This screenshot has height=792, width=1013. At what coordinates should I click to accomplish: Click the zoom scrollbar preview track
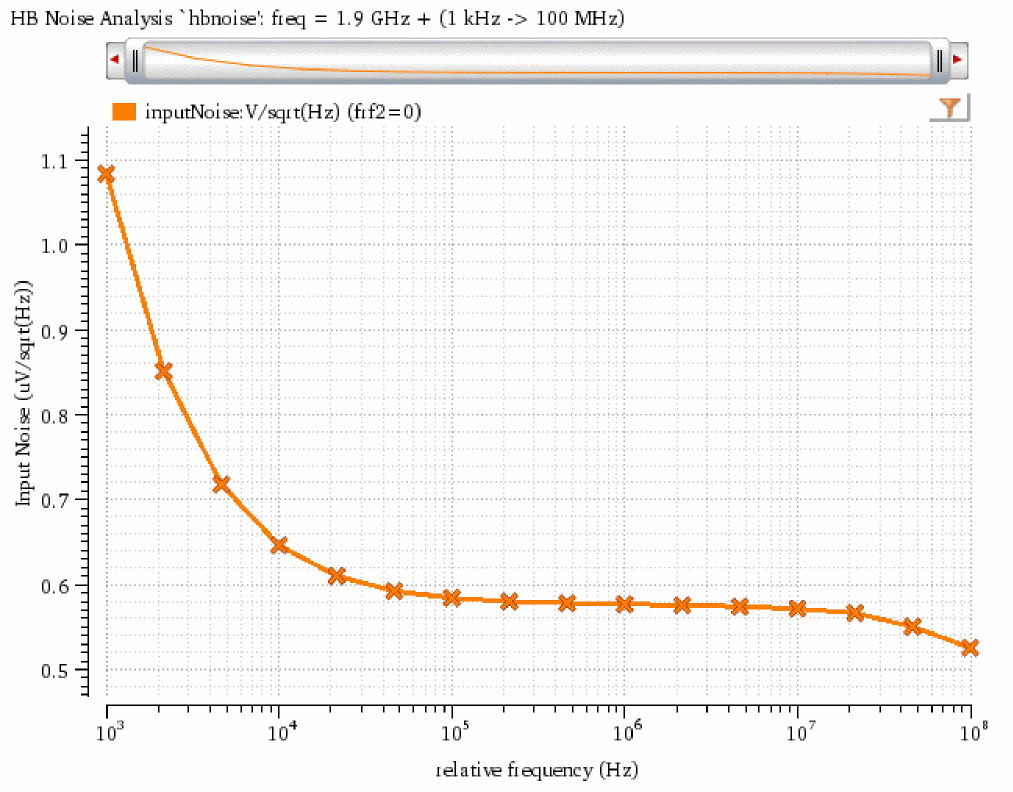point(537,61)
